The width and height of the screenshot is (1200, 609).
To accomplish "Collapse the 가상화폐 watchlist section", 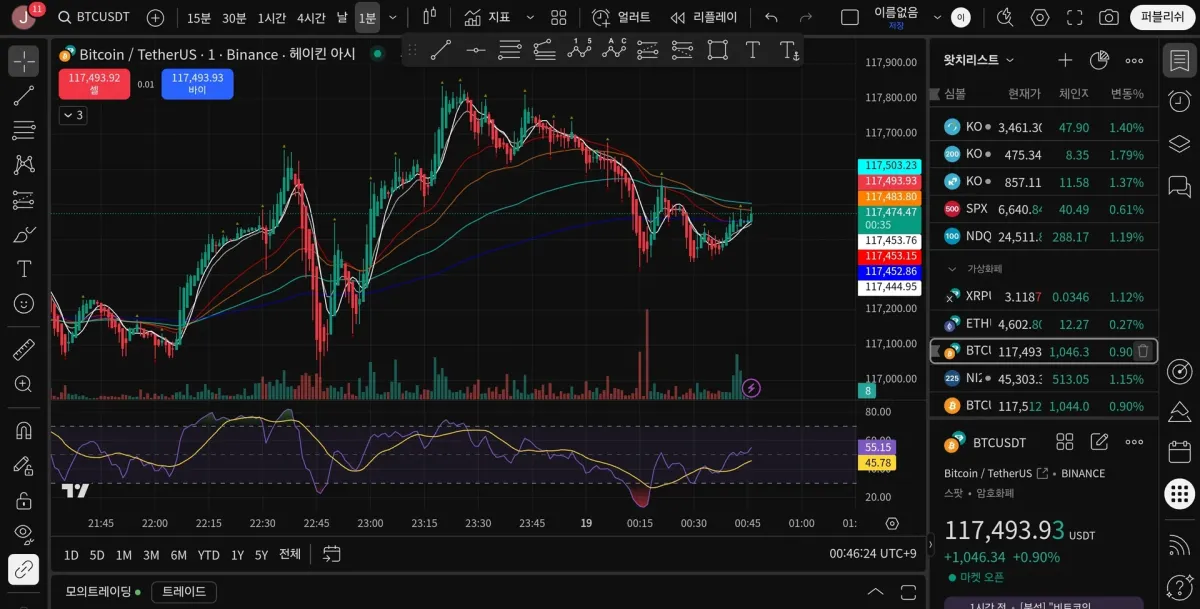I will tap(950, 269).
